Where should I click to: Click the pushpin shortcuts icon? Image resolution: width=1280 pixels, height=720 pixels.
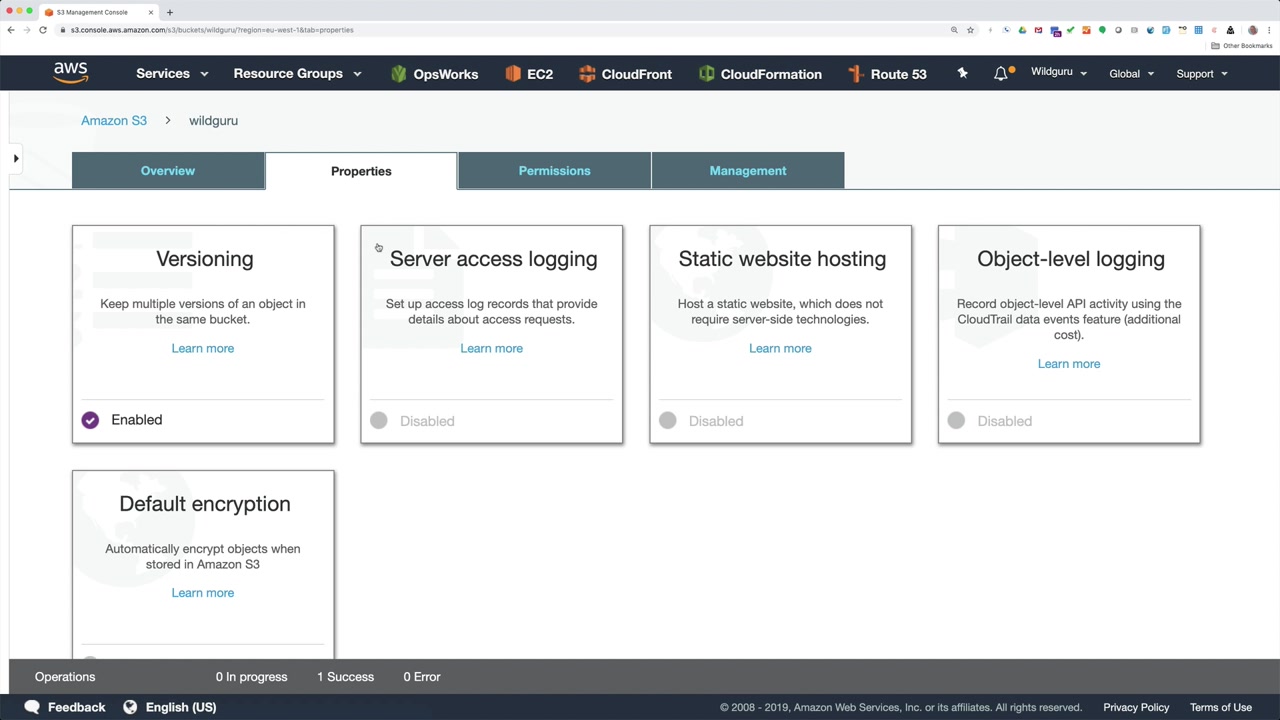pyautogui.click(x=962, y=73)
